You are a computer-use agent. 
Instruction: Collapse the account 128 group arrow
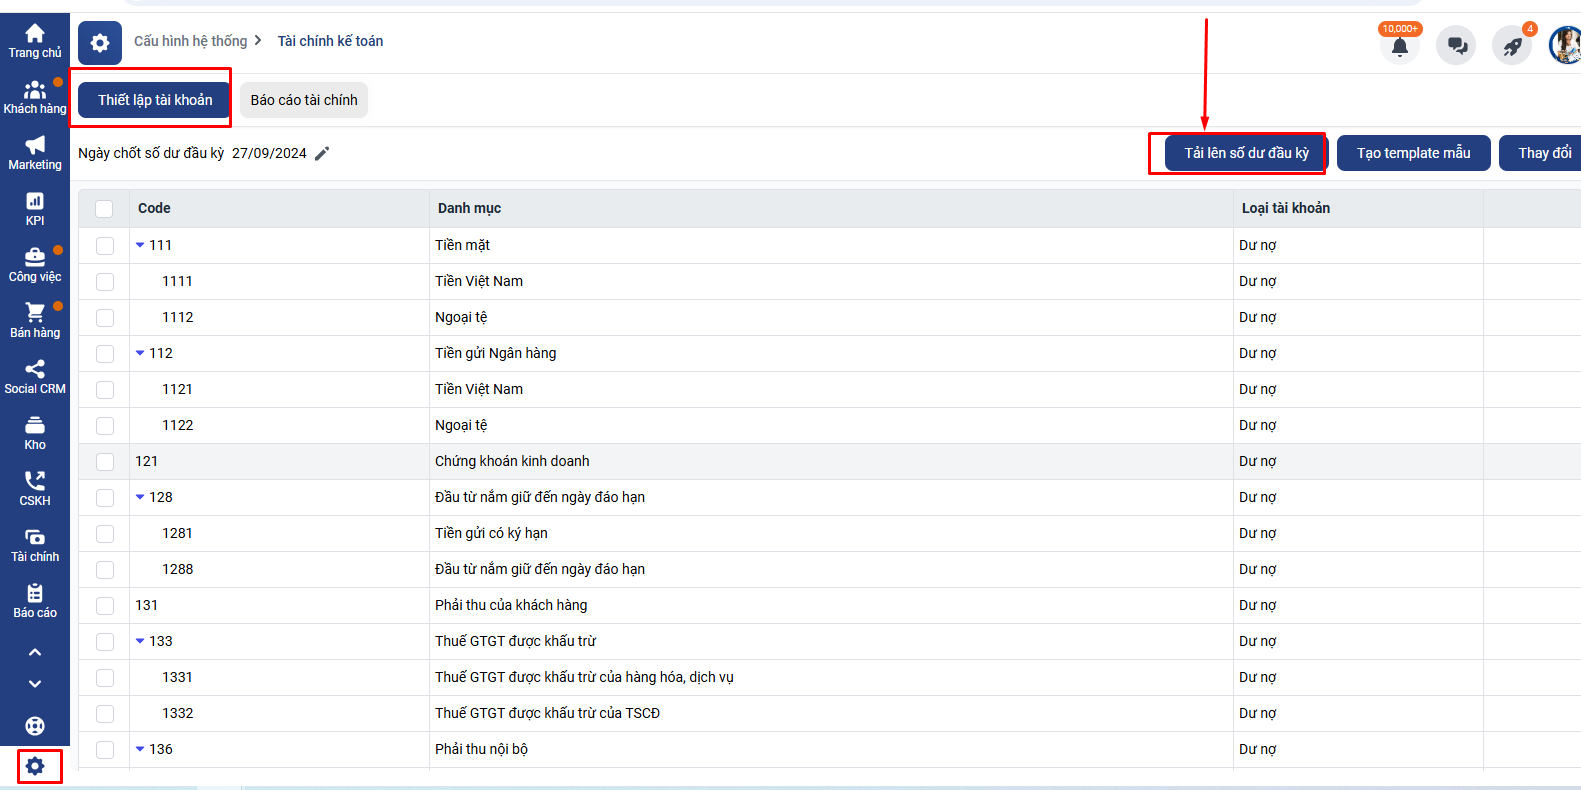(x=140, y=497)
